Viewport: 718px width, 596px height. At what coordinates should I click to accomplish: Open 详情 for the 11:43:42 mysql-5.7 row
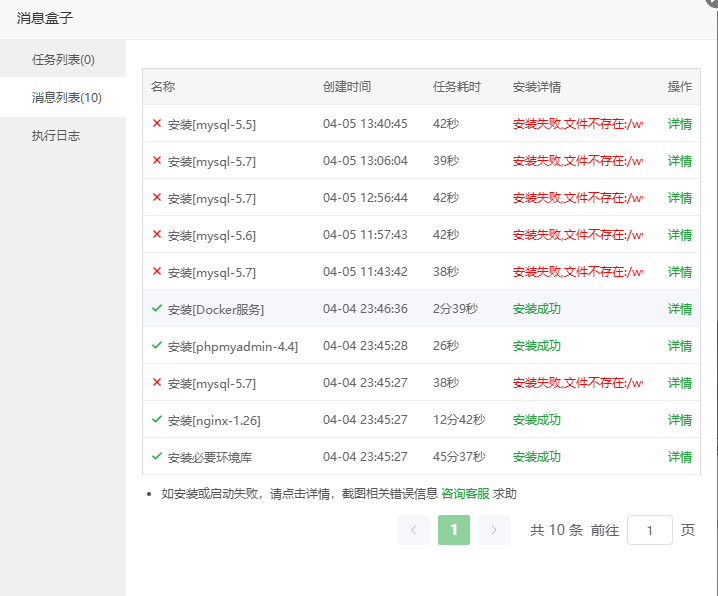pyautogui.click(x=680, y=272)
